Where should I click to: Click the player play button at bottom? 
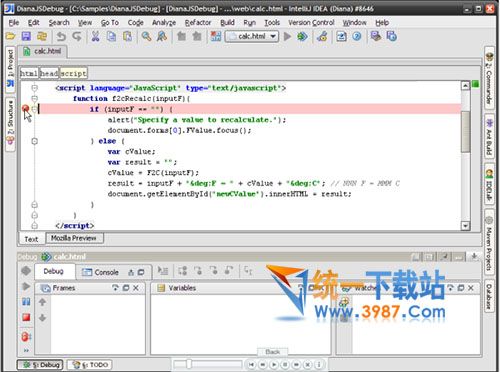[274, 364]
